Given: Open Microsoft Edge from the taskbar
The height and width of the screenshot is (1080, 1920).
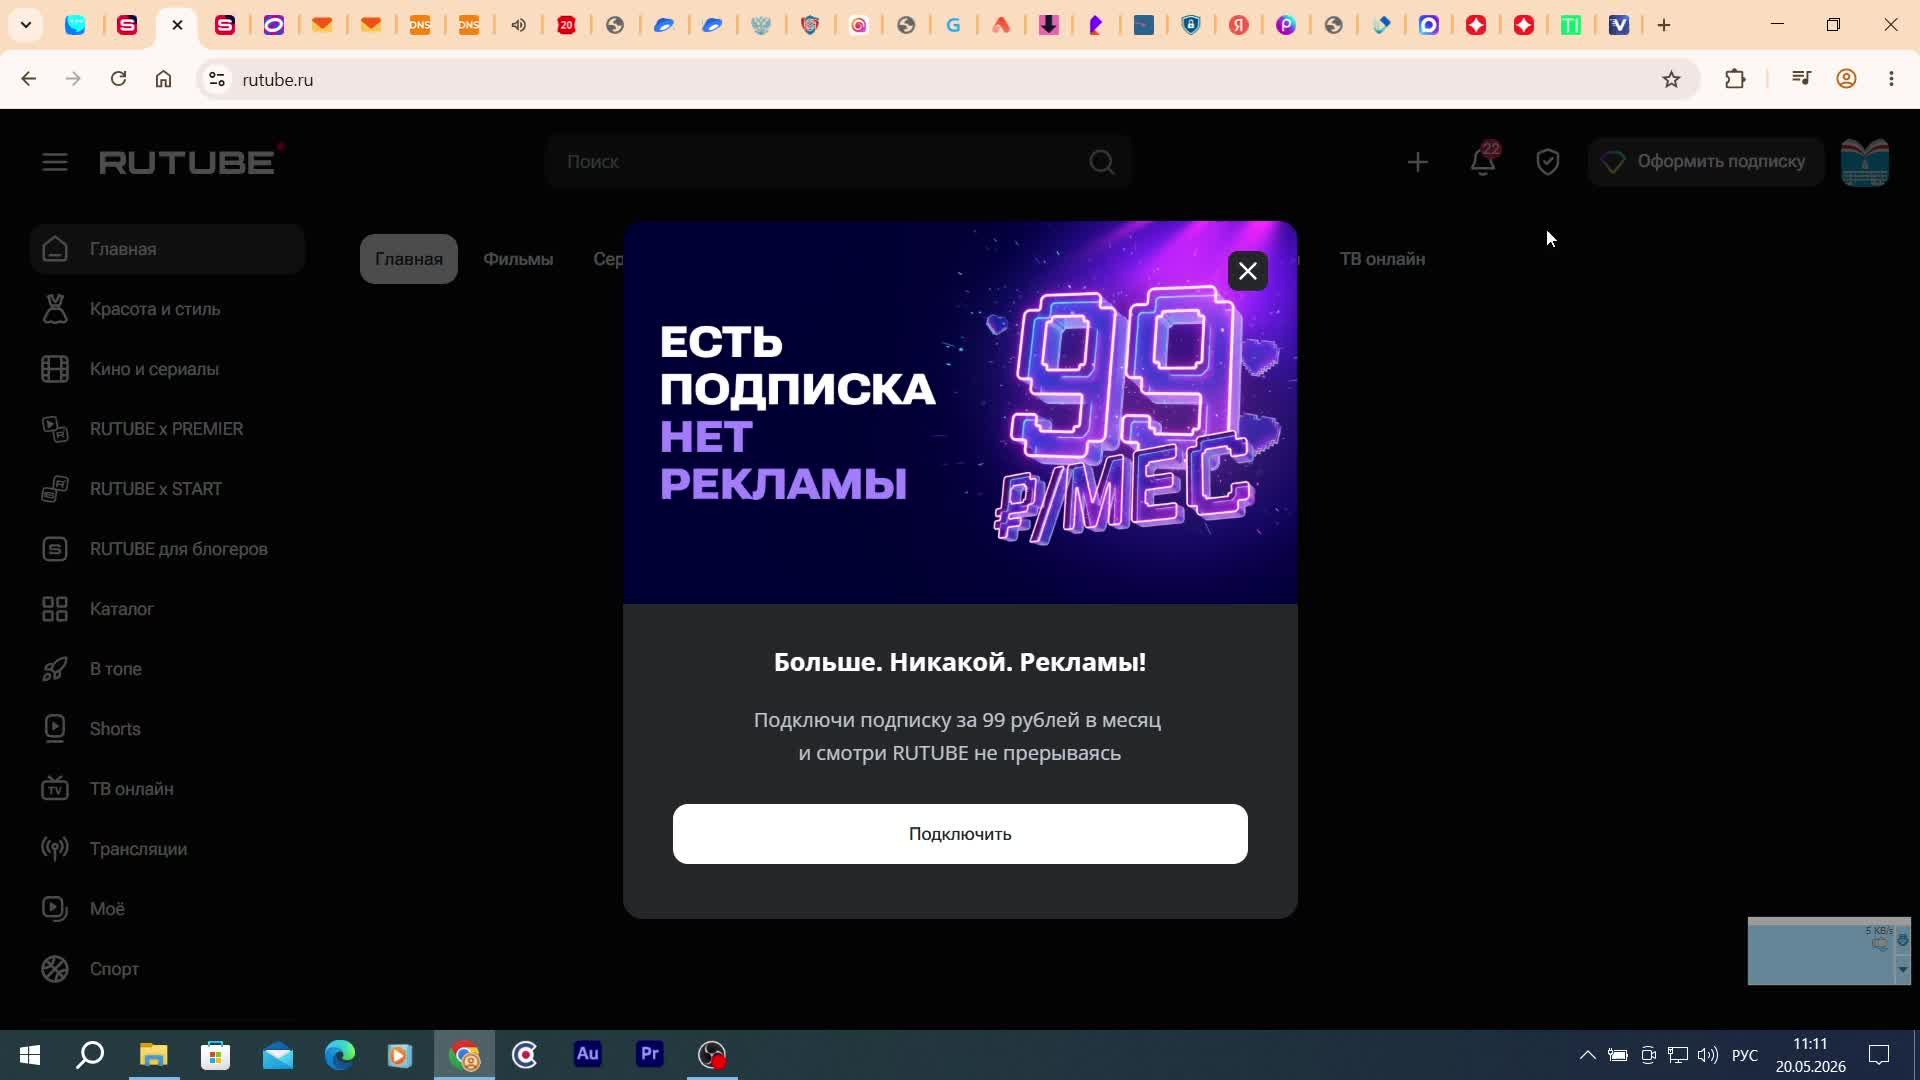Looking at the screenshot, I should [x=340, y=1055].
